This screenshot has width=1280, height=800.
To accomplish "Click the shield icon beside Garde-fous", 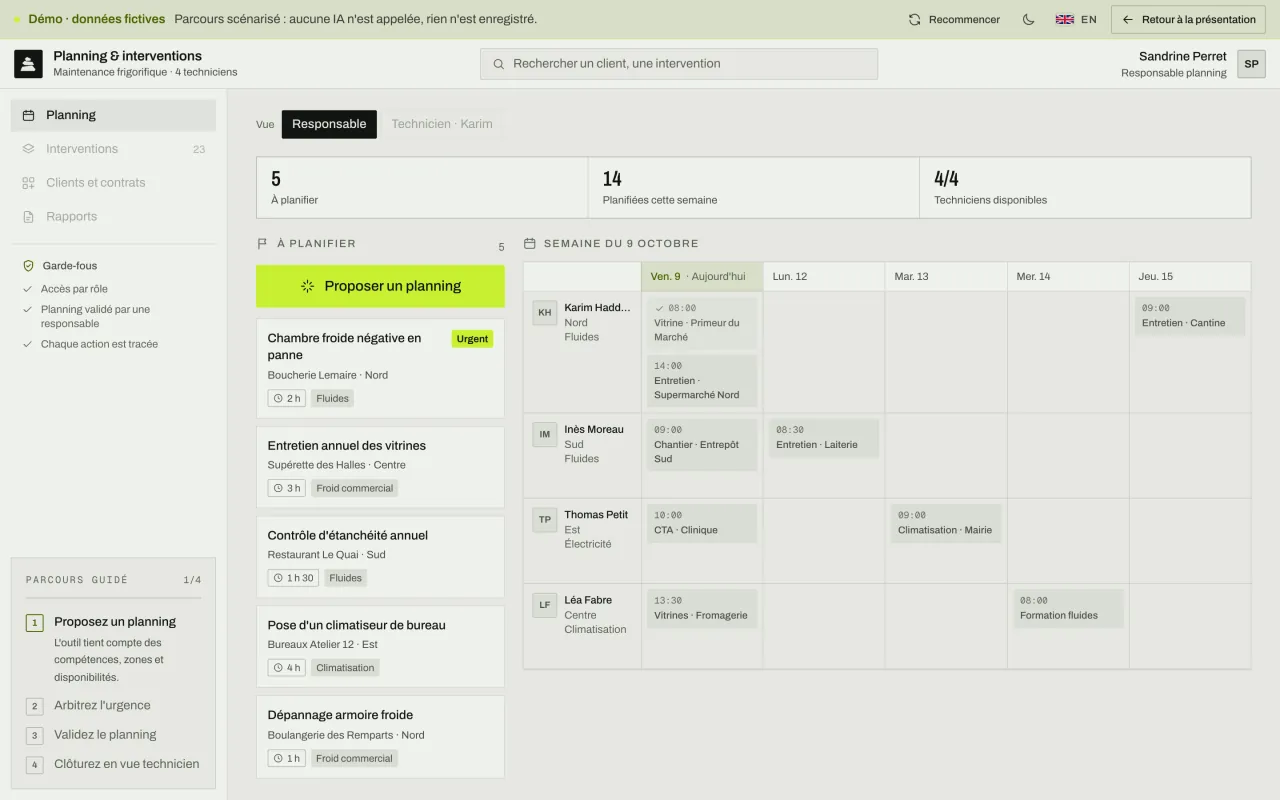I will click(28, 266).
